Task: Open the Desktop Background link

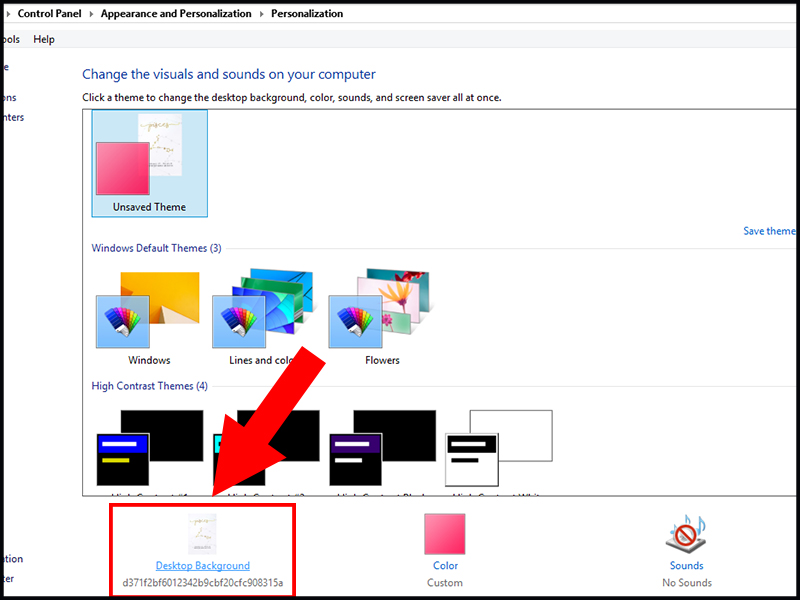Action: [x=202, y=565]
